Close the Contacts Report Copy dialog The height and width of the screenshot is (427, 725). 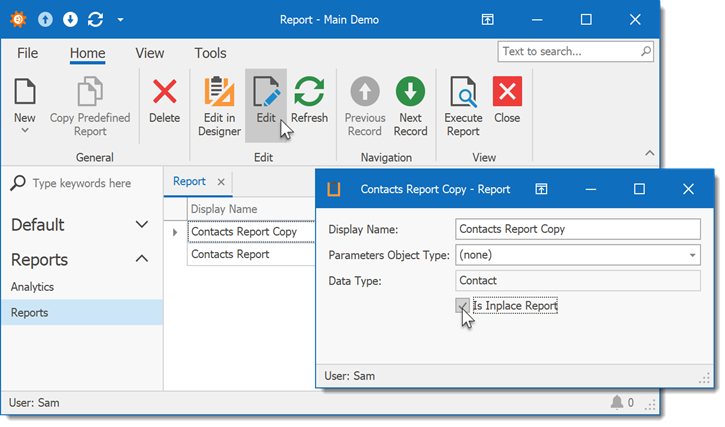click(x=688, y=189)
